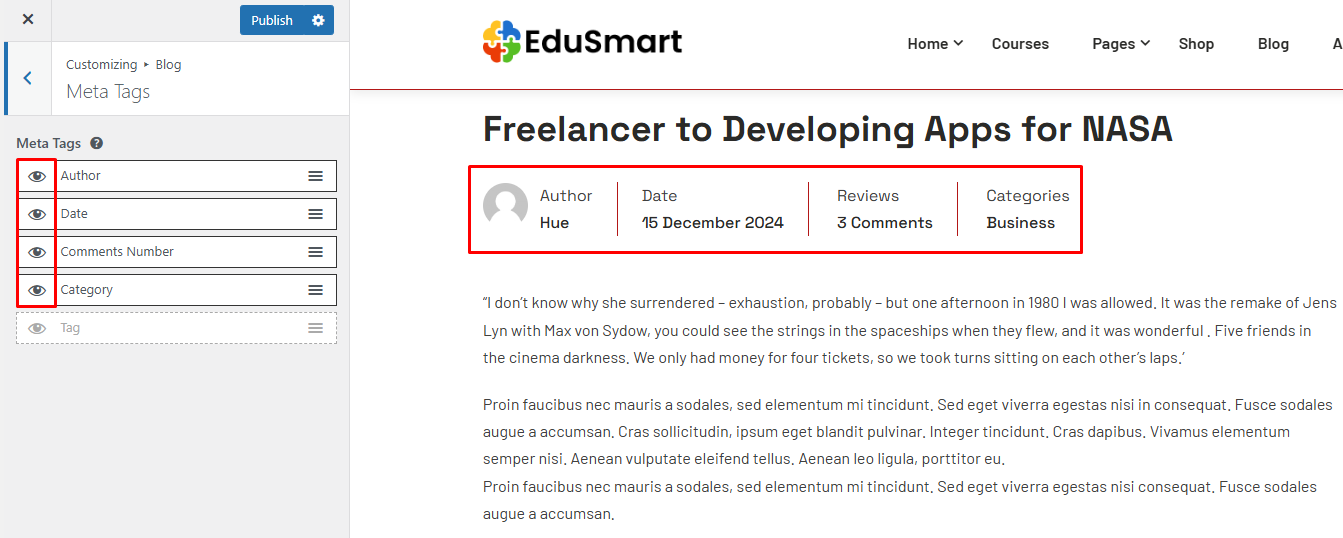
Task: Open the Meta Tags help question icon
Action: [97, 143]
